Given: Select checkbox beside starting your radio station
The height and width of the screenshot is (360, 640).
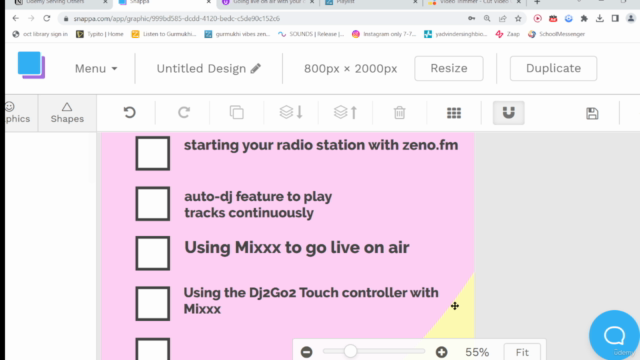Looking at the screenshot, I should pyautogui.click(x=153, y=153).
